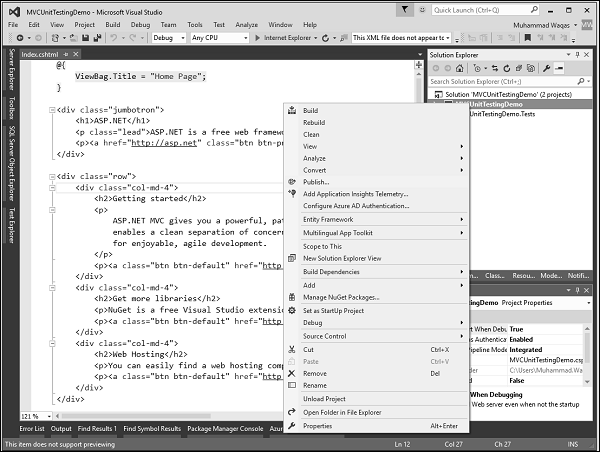Open the Analyze menu in menu bar

pos(246,23)
